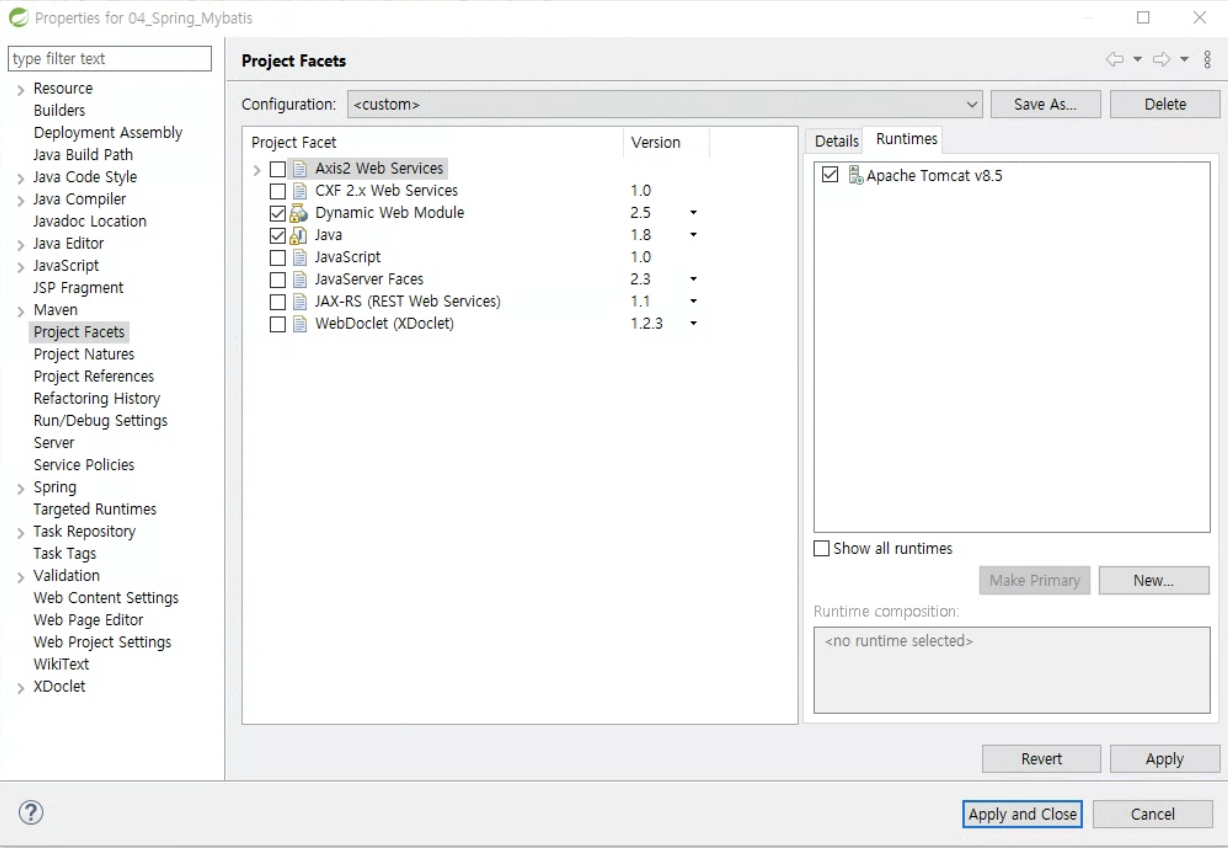Click the Apache Tomcat server icon

point(856,175)
